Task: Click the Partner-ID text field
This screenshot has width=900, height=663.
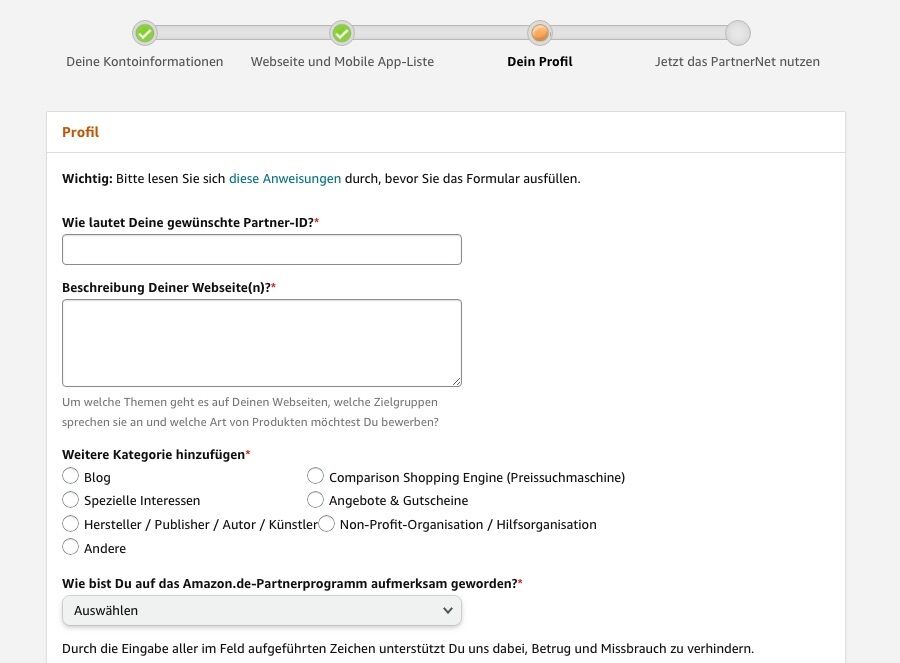Action: (x=261, y=249)
